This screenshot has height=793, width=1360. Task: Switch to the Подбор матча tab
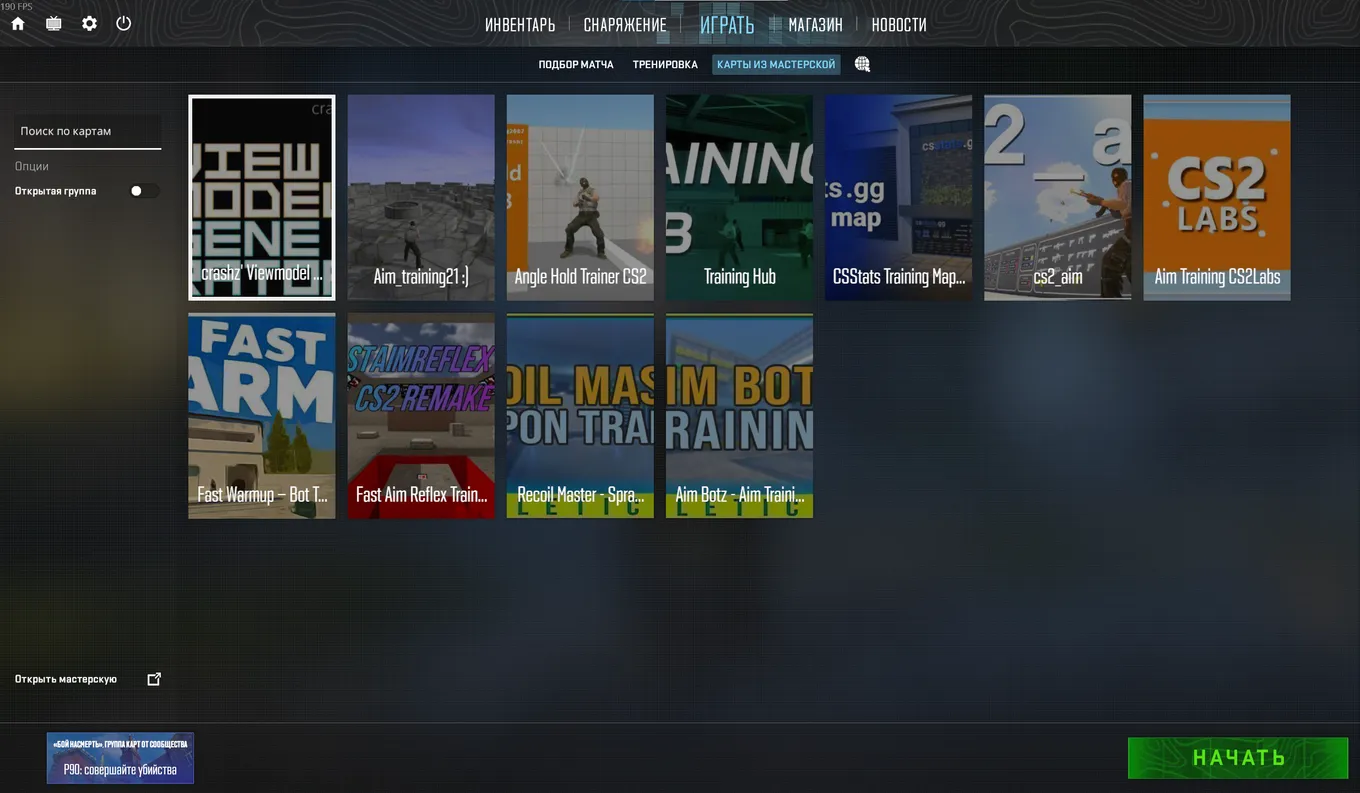tap(576, 64)
